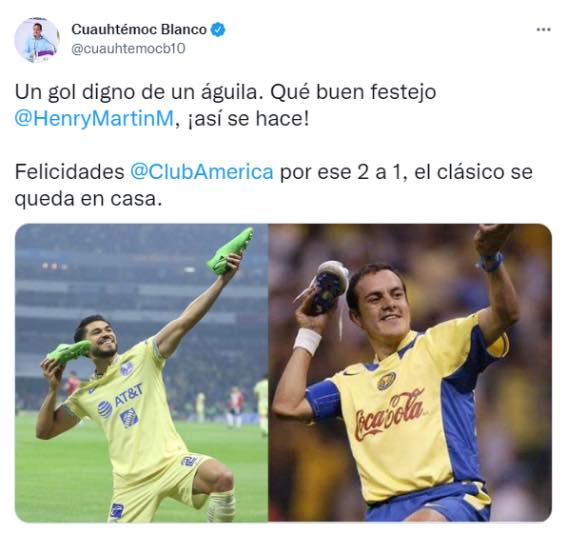Open the left photo of the kneeling player
567x534 pixels.
(141, 373)
